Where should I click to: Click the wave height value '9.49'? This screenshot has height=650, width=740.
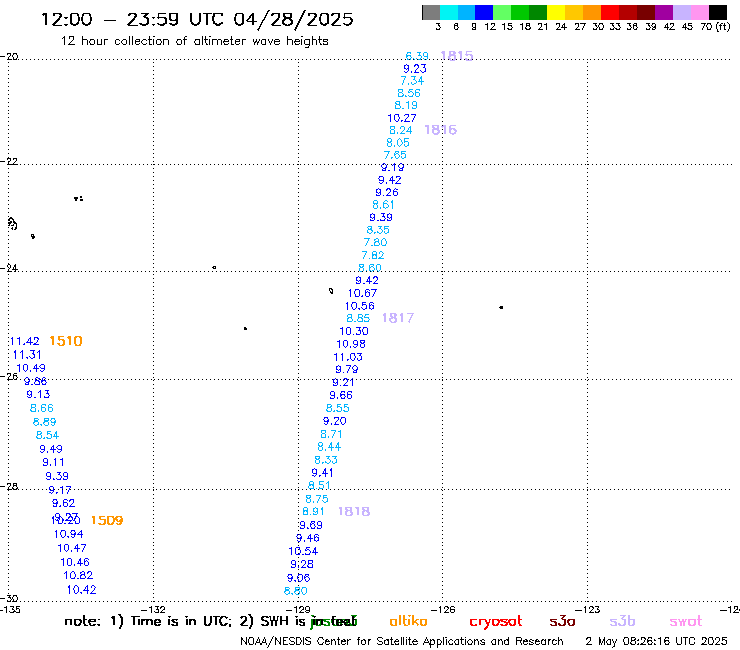coord(51,449)
